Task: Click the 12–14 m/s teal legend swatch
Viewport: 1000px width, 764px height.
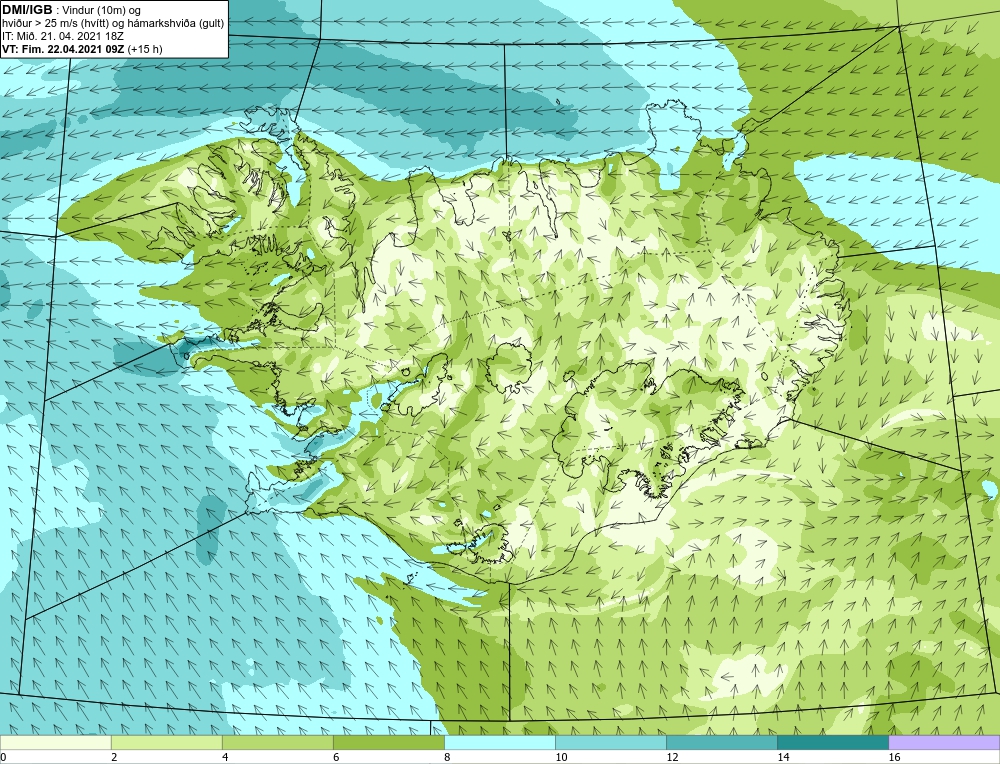Action: pos(721,742)
